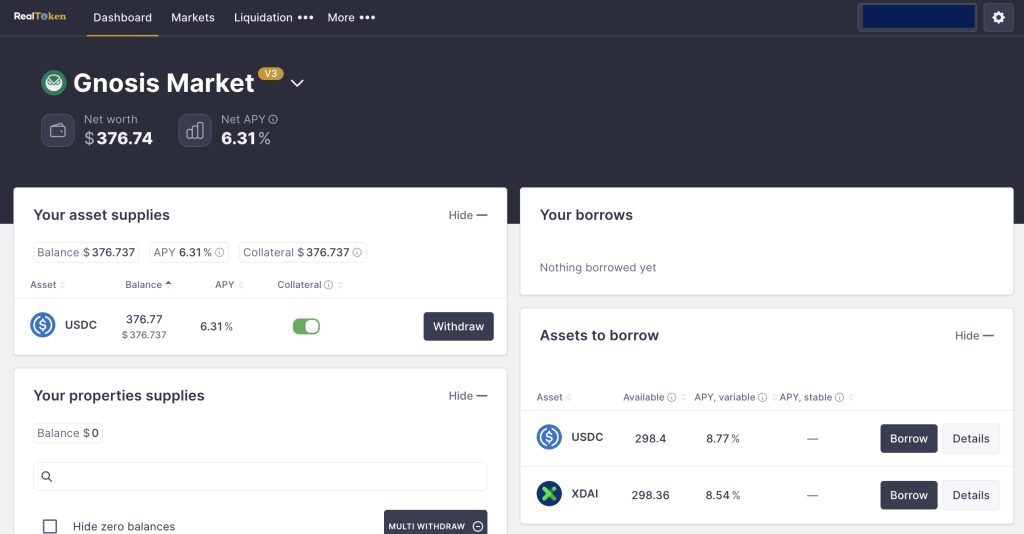Click the Gnosis Market green logo icon
Viewport: 1024px width, 534px height.
54,83
